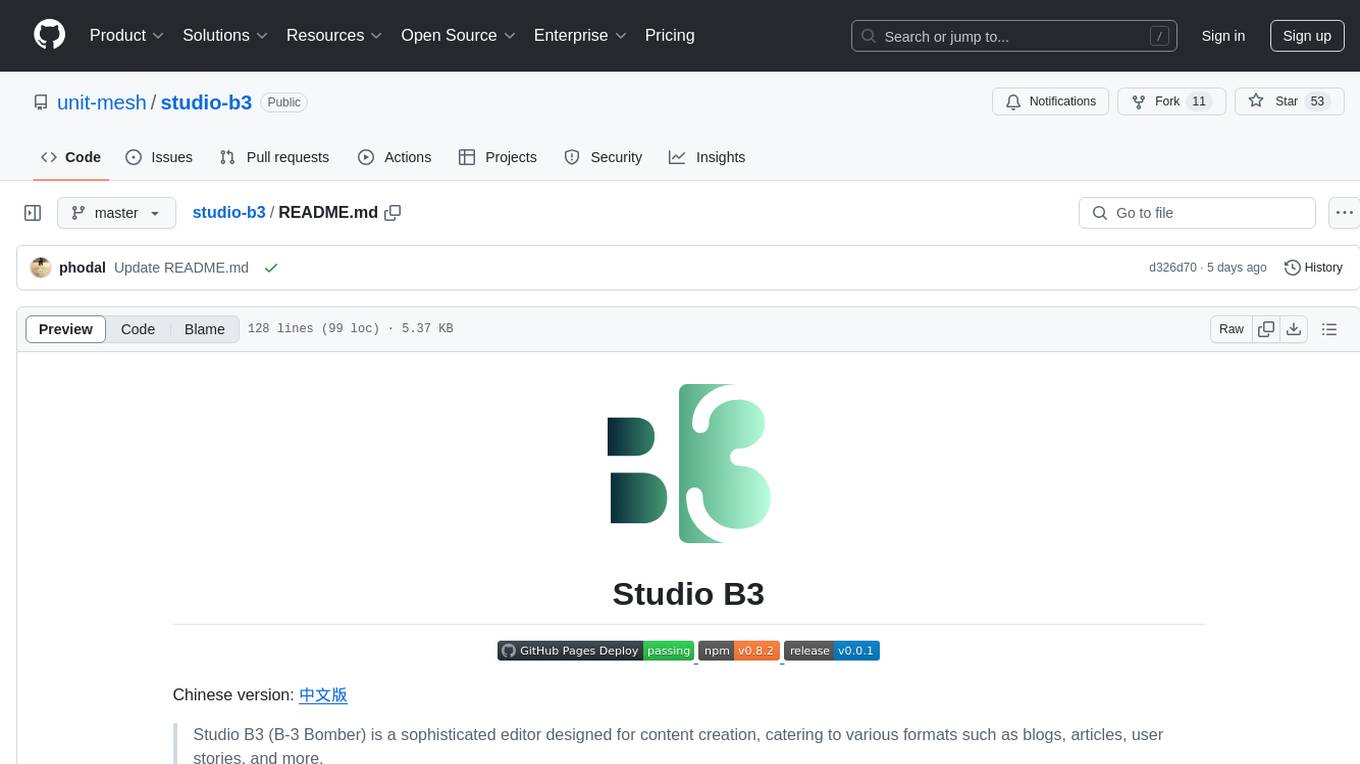Click the Sign up button
Screen dimensions: 1360x764
(x=1307, y=36)
